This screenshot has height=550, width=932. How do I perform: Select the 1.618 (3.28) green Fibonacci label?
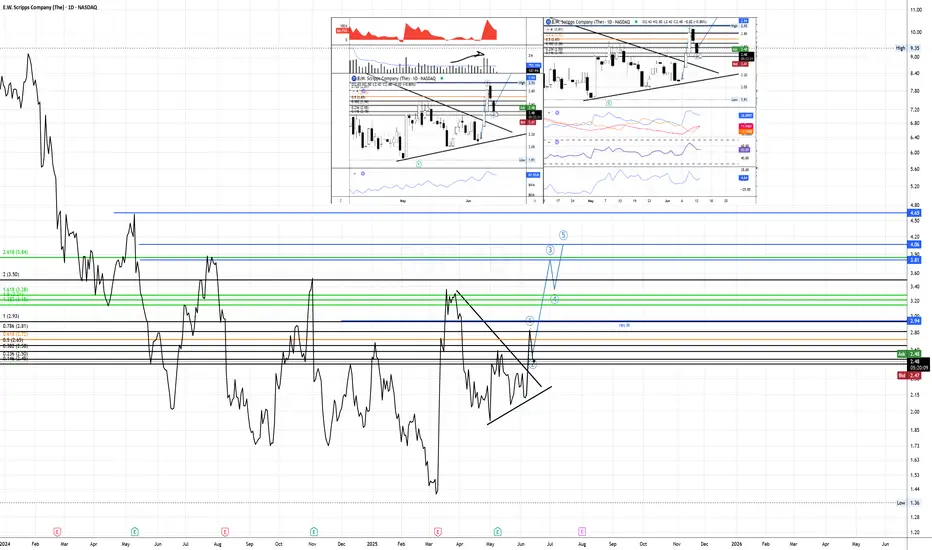pos(15,290)
